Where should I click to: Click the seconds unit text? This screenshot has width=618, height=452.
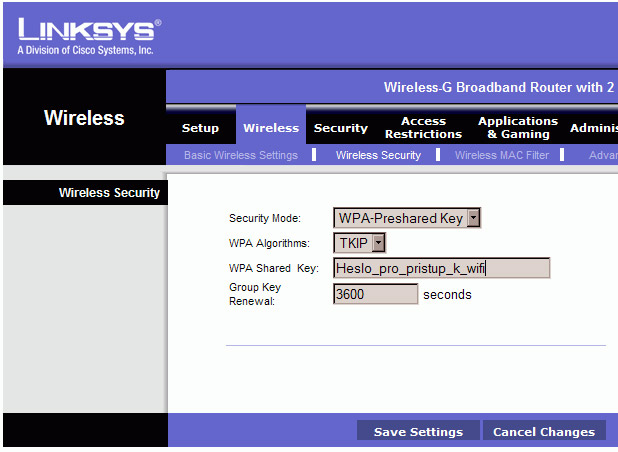447,294
